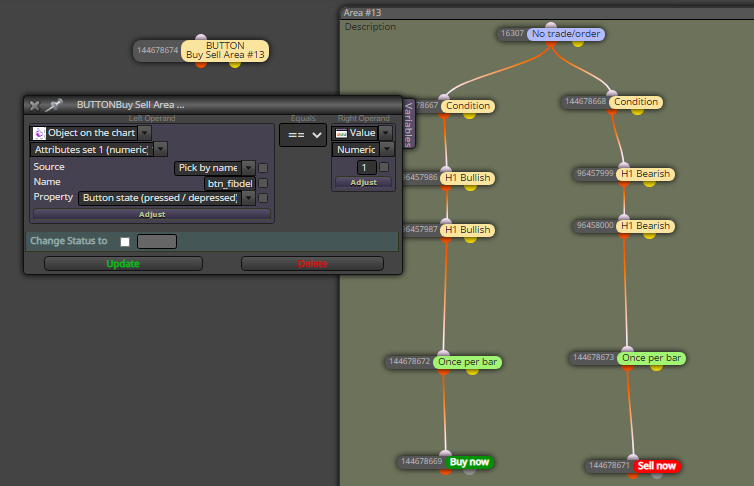Click the btn_fibdel name input field
This screenshot has width=754, height=486.
(230, 183)
